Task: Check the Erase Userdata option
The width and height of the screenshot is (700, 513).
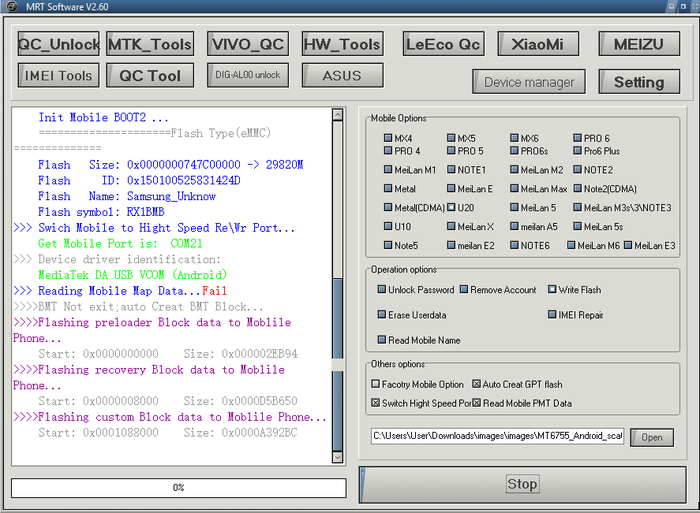Action: [383, 315]
